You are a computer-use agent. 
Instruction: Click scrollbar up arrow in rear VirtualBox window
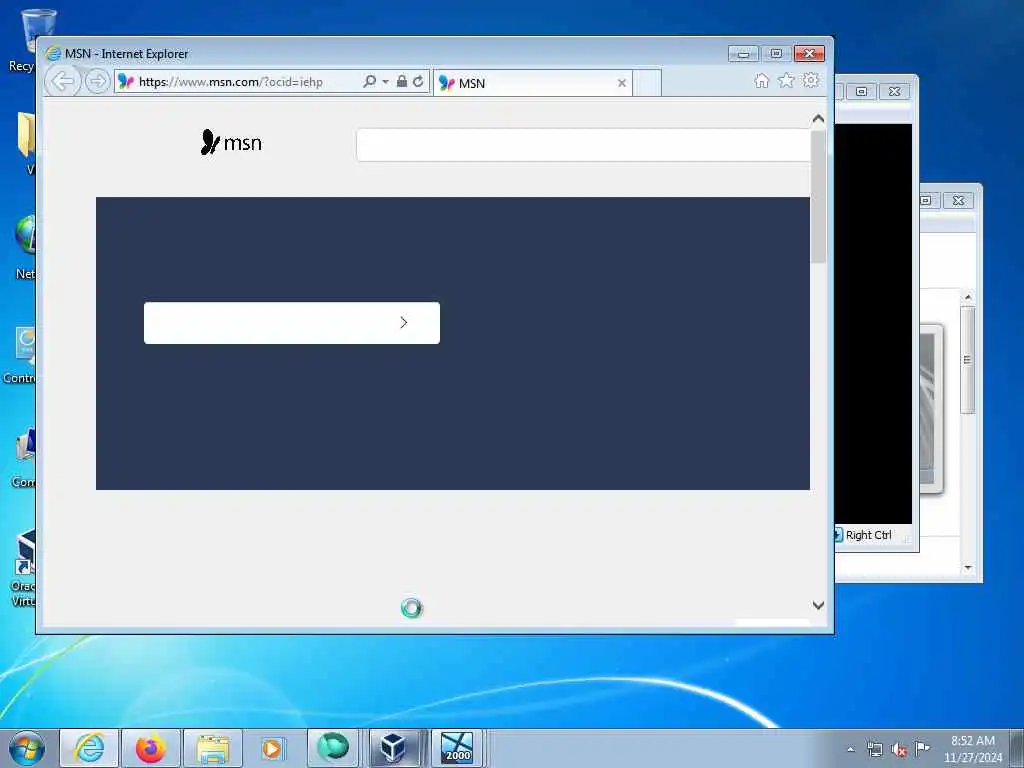[x=968, y=297]
